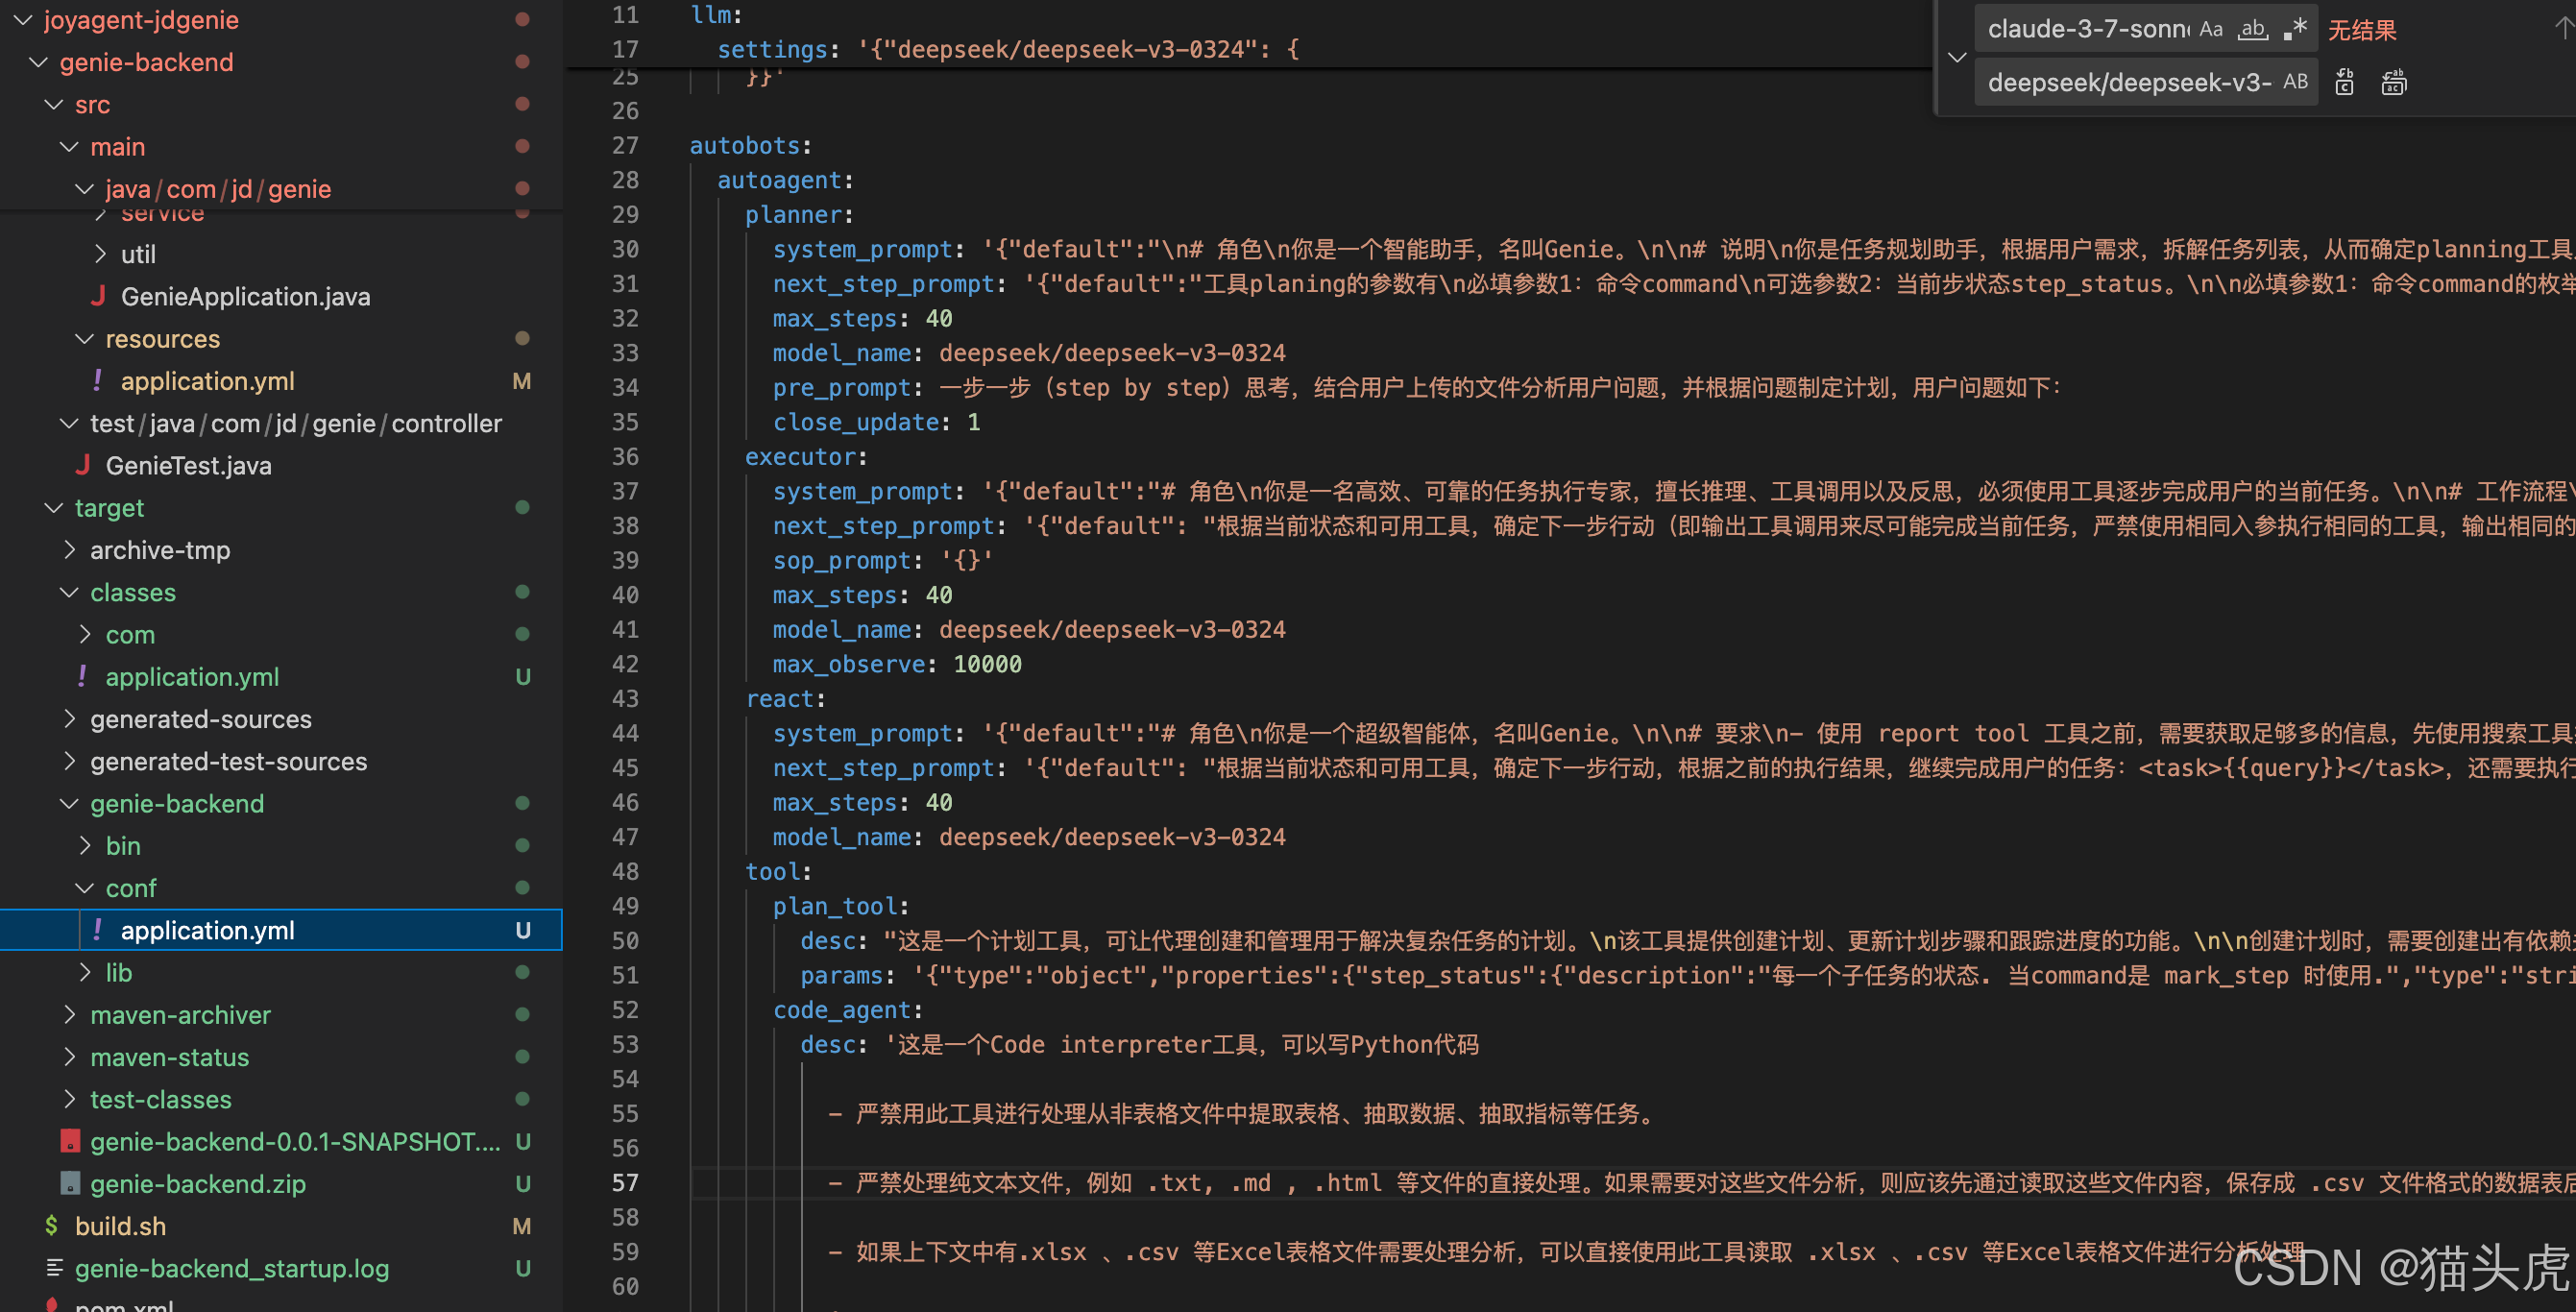Click the Replace single match icon
2576x1312 pixels.
[2344, 82]
